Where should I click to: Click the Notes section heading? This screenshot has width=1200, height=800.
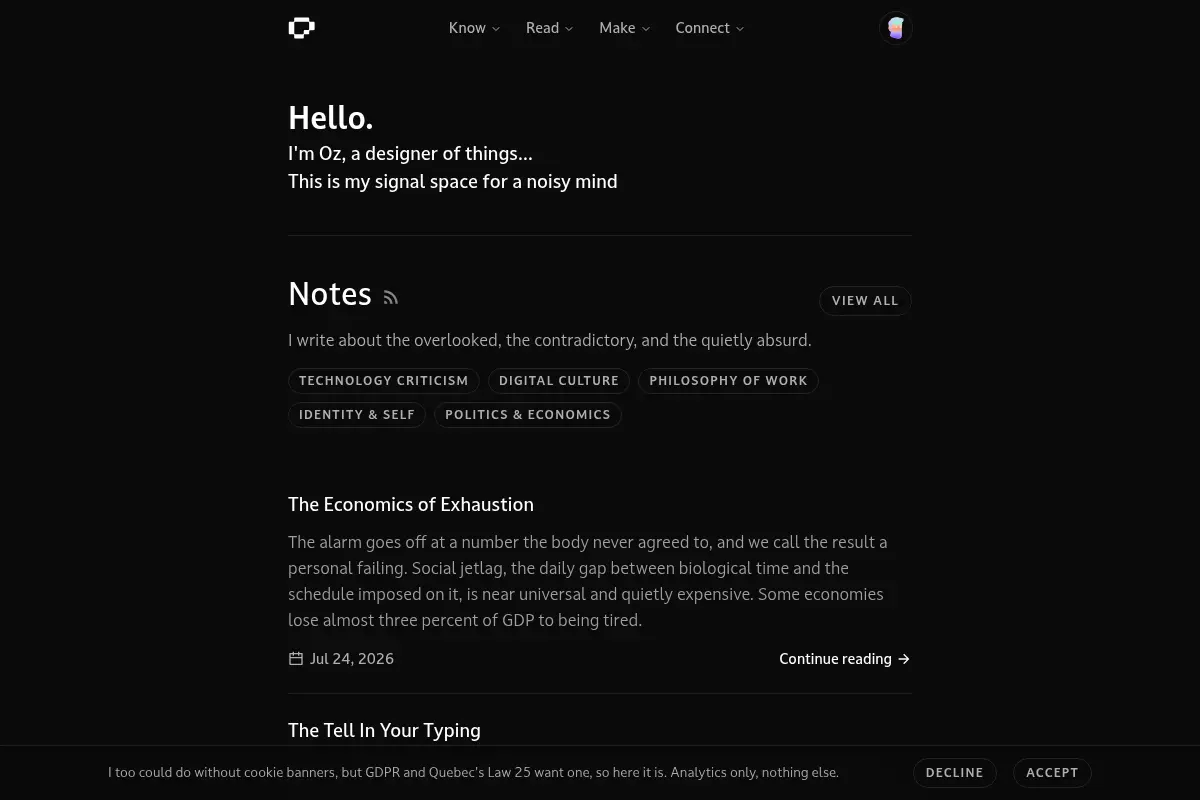(x=330, y=294)
